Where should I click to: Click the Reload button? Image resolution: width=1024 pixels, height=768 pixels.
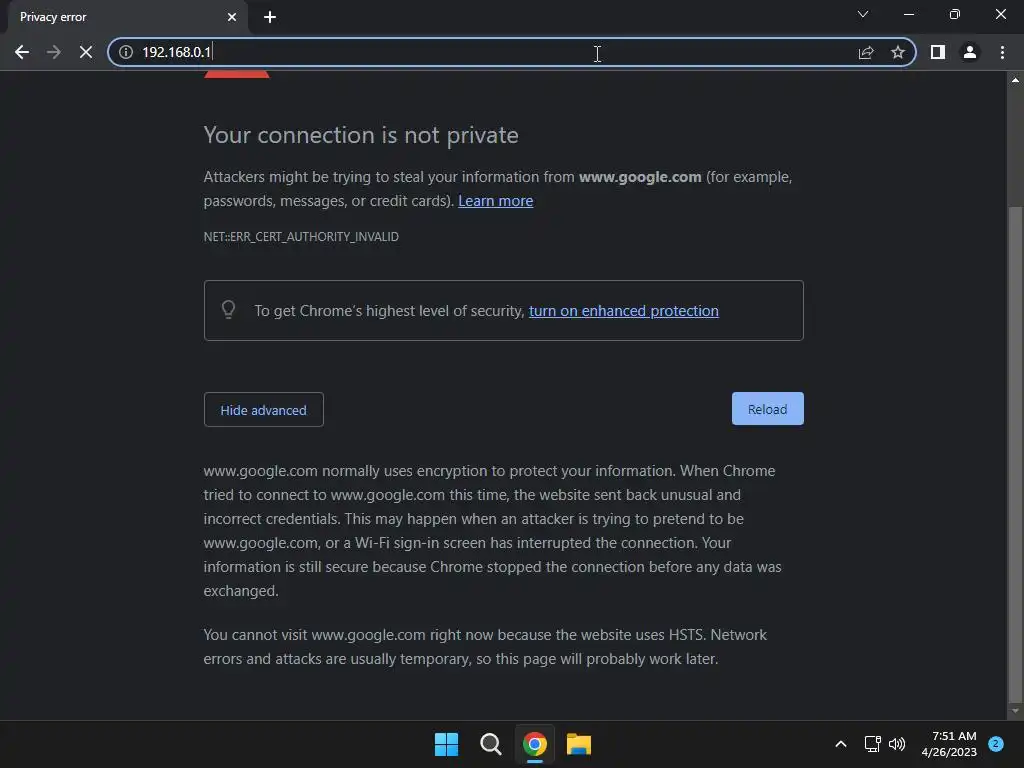(767, 409)
